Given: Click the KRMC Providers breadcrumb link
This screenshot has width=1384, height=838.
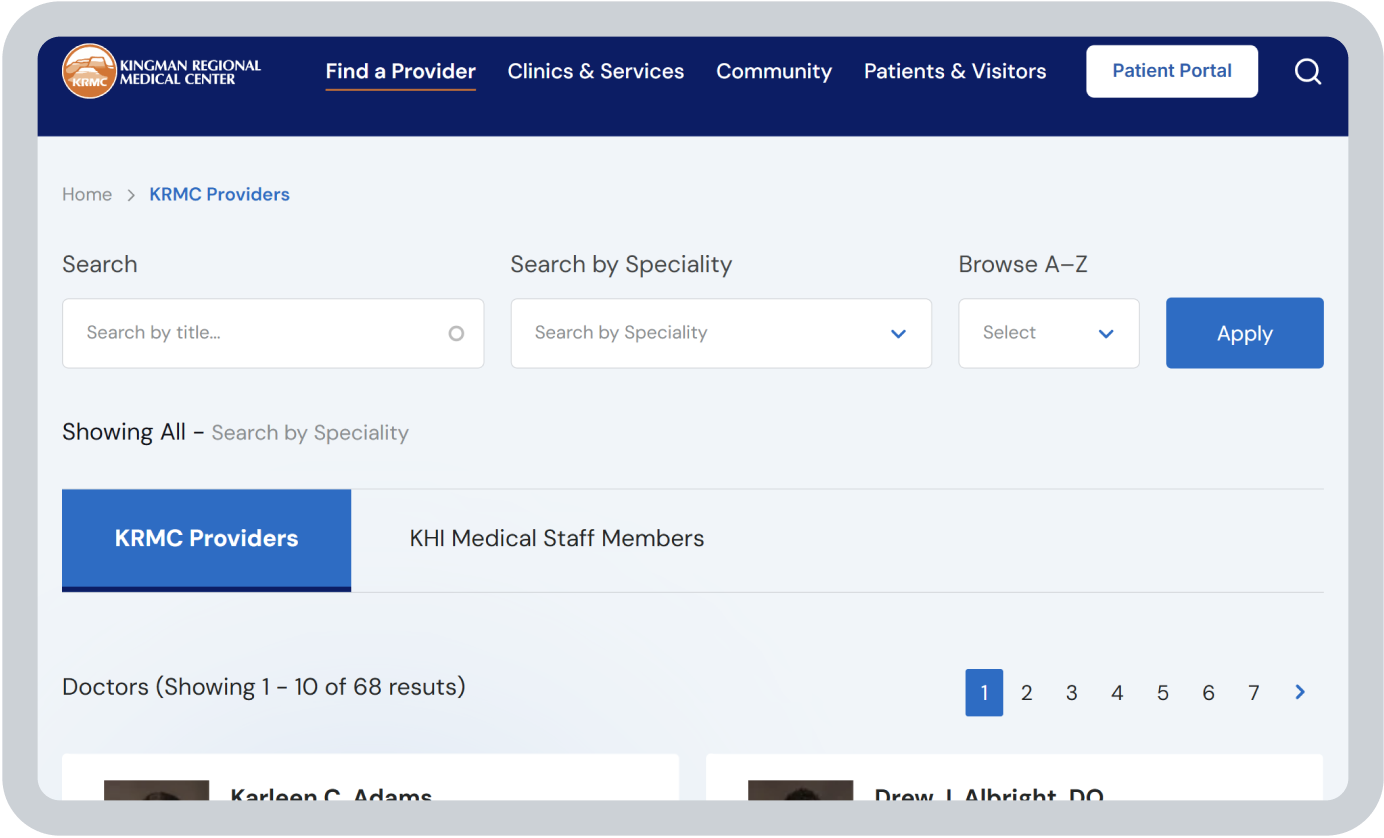Looking at the screenshot, I should click(219, 194).
